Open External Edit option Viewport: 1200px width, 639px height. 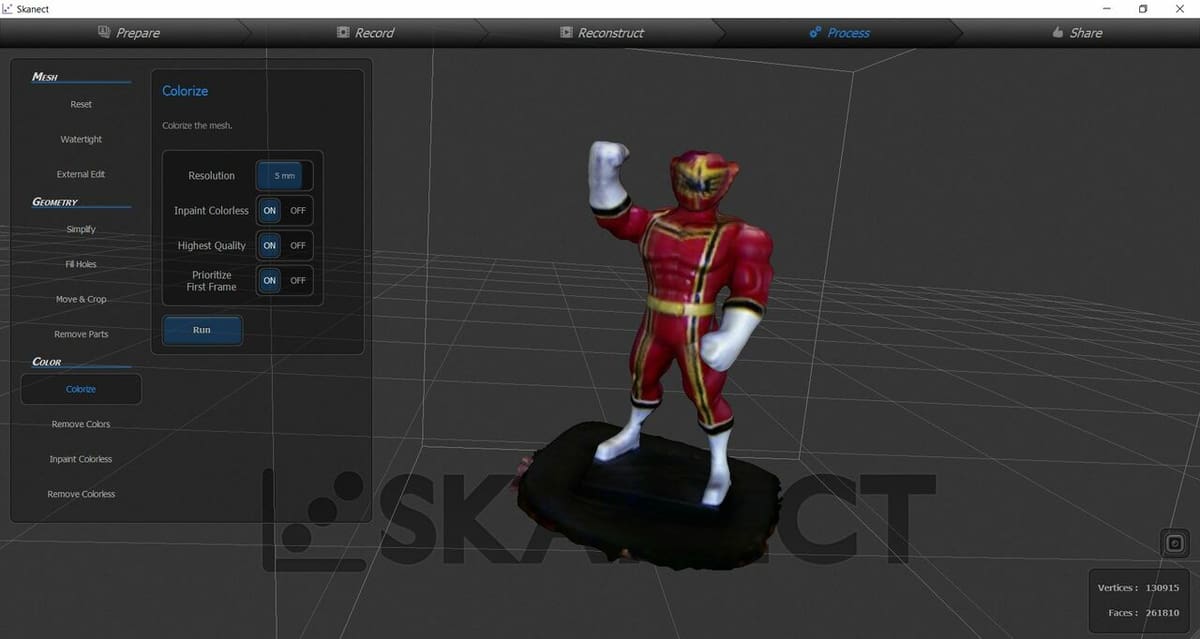tap(81, 175)
